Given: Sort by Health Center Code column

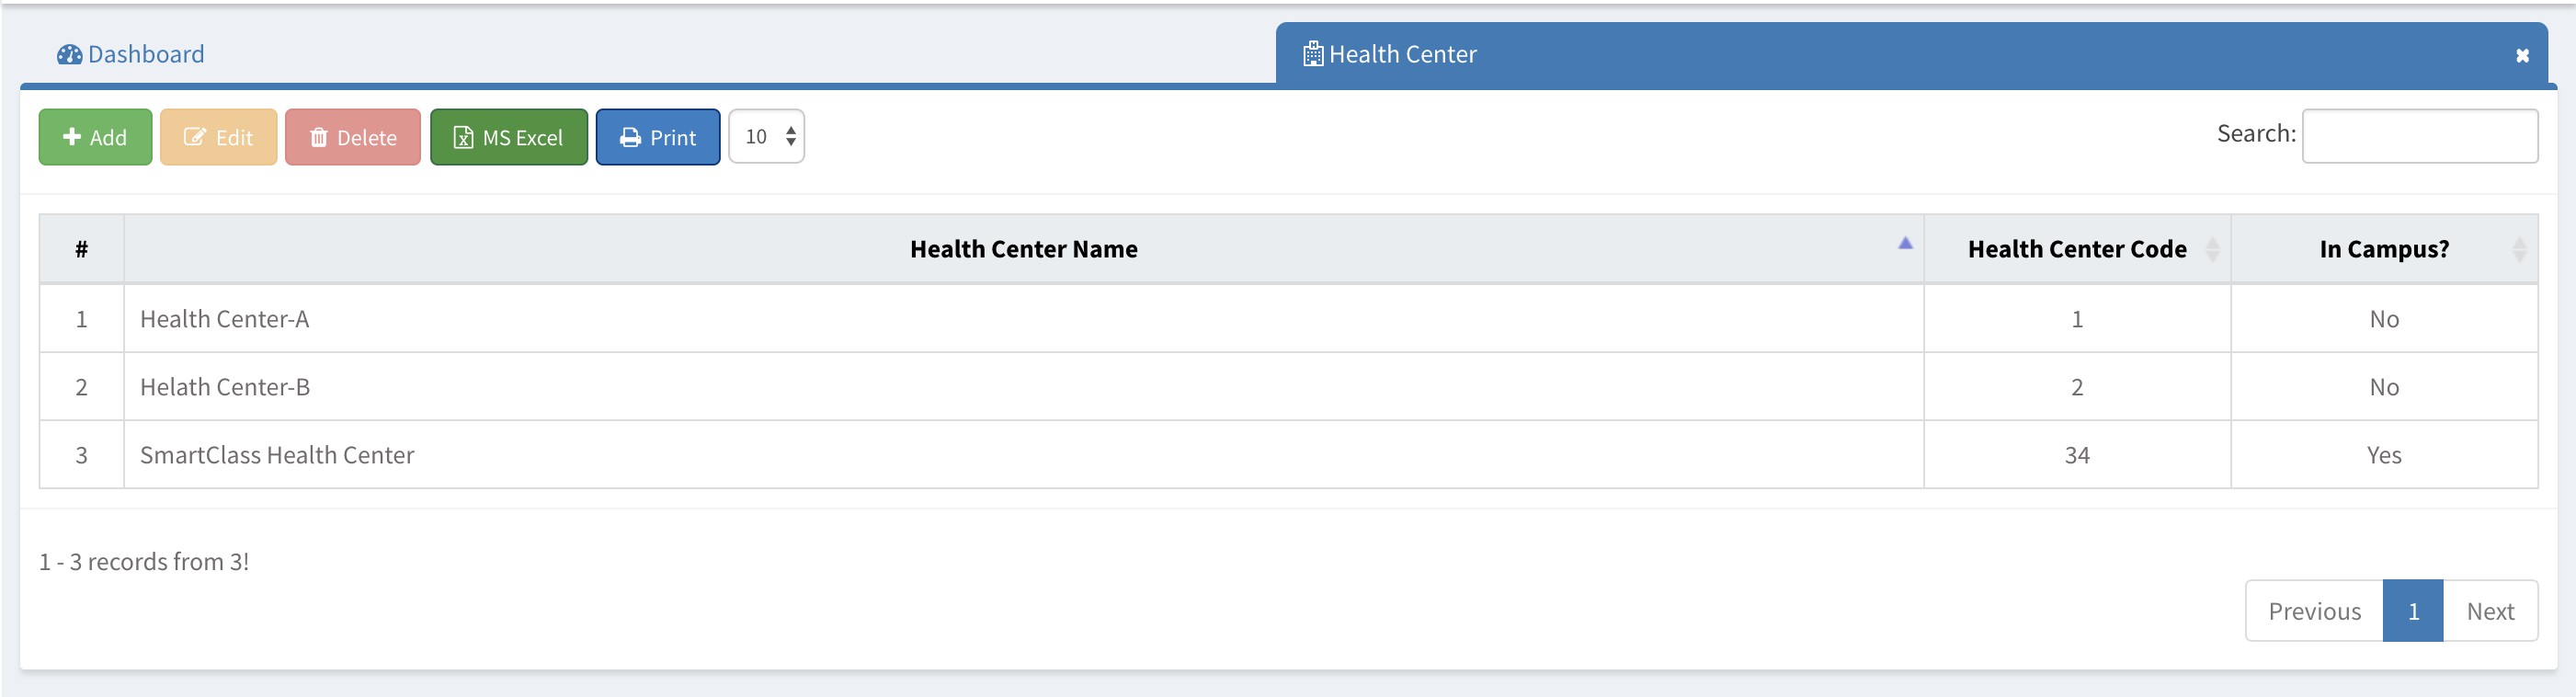Looking at the screenshot, I should (2076, 249).
